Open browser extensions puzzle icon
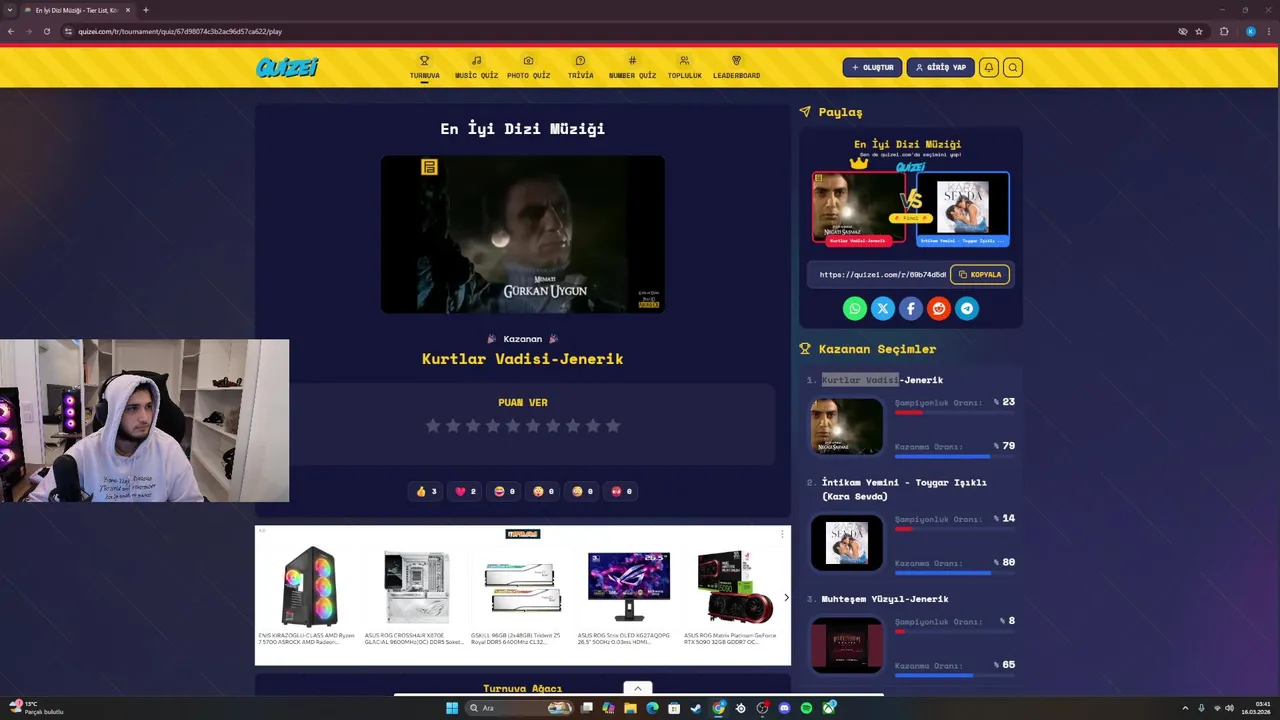The width and height of the screenshot is (1280, 720). [1224, 31]
